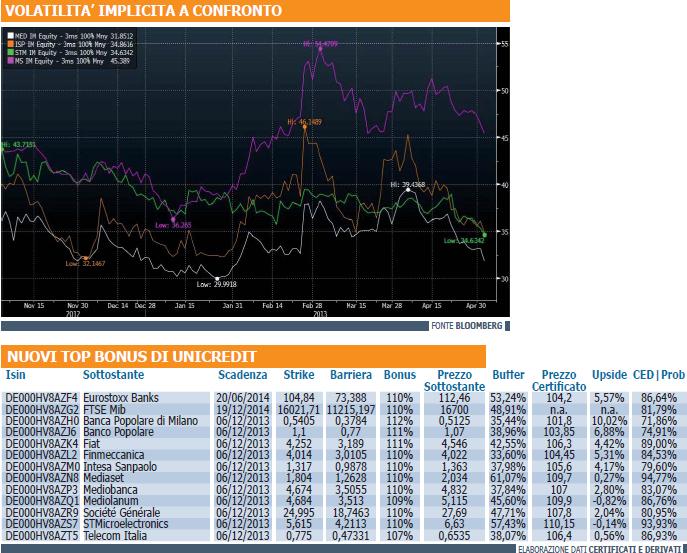Screen dimensions: 687x553
Task: Click the 'Bonus' column header
Action: (x=400, y=375)
